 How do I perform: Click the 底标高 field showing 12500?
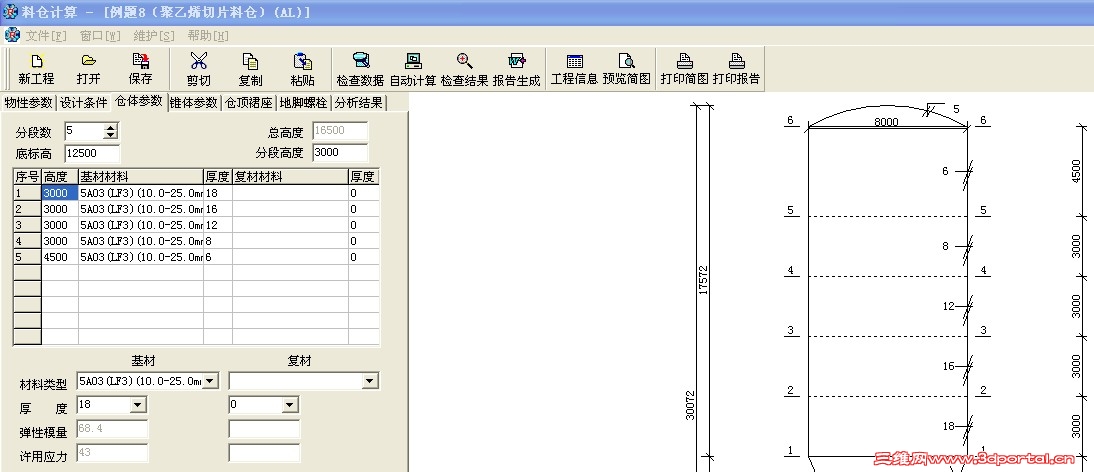click(92, 153)
